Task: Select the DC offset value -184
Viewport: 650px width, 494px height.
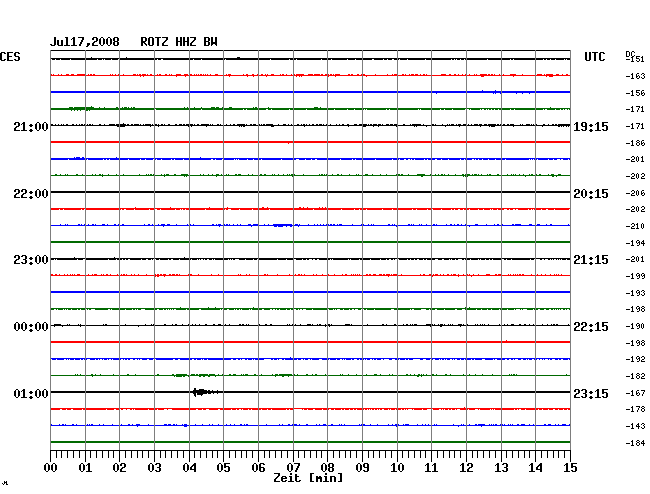Action: click(635, 443)
